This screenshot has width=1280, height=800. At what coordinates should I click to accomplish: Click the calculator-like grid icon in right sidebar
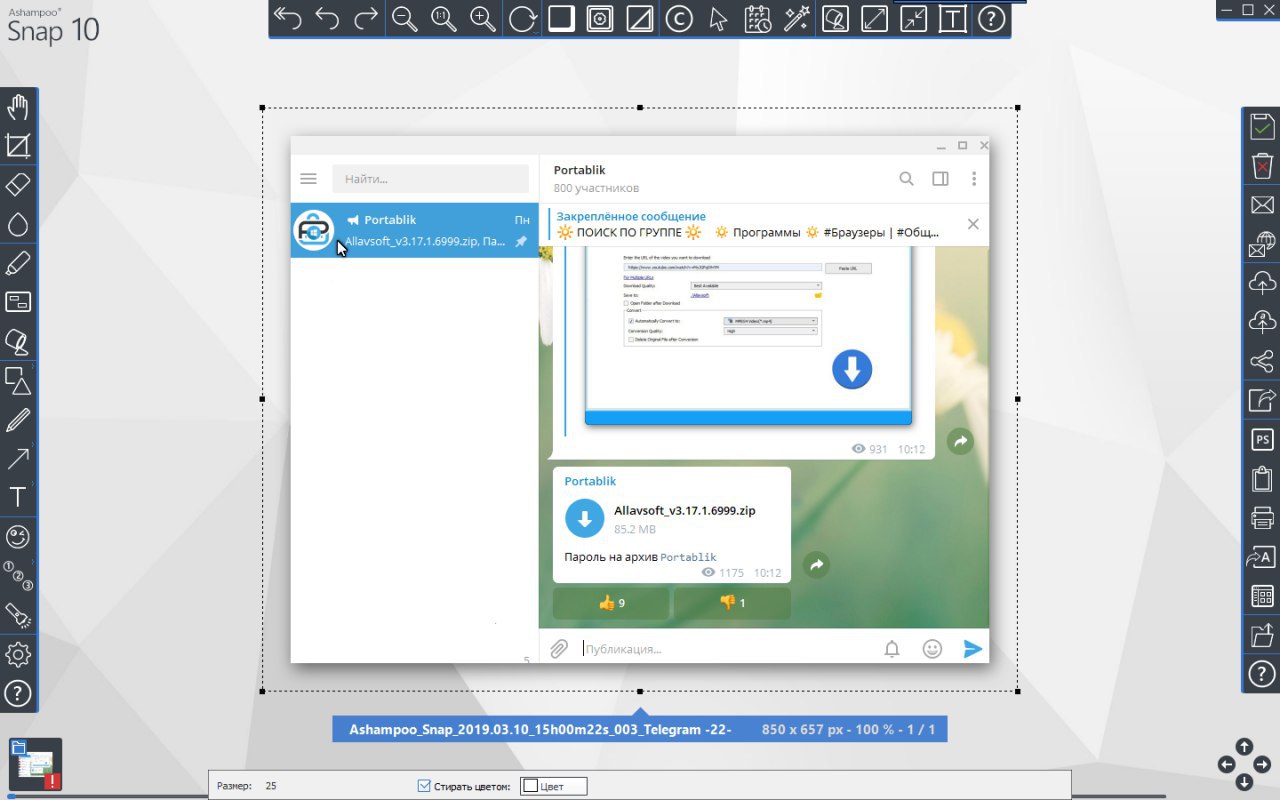(x=1262, y=595)
